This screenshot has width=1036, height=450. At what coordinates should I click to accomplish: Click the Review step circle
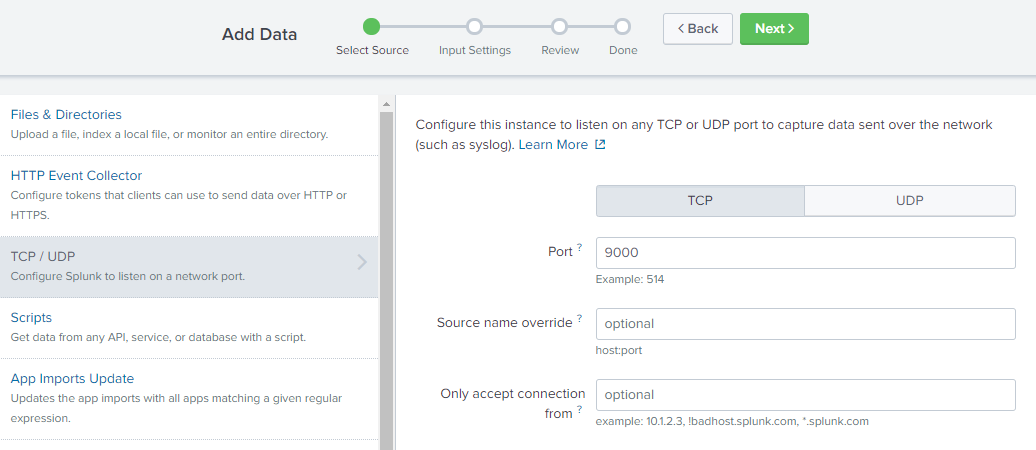560,27
